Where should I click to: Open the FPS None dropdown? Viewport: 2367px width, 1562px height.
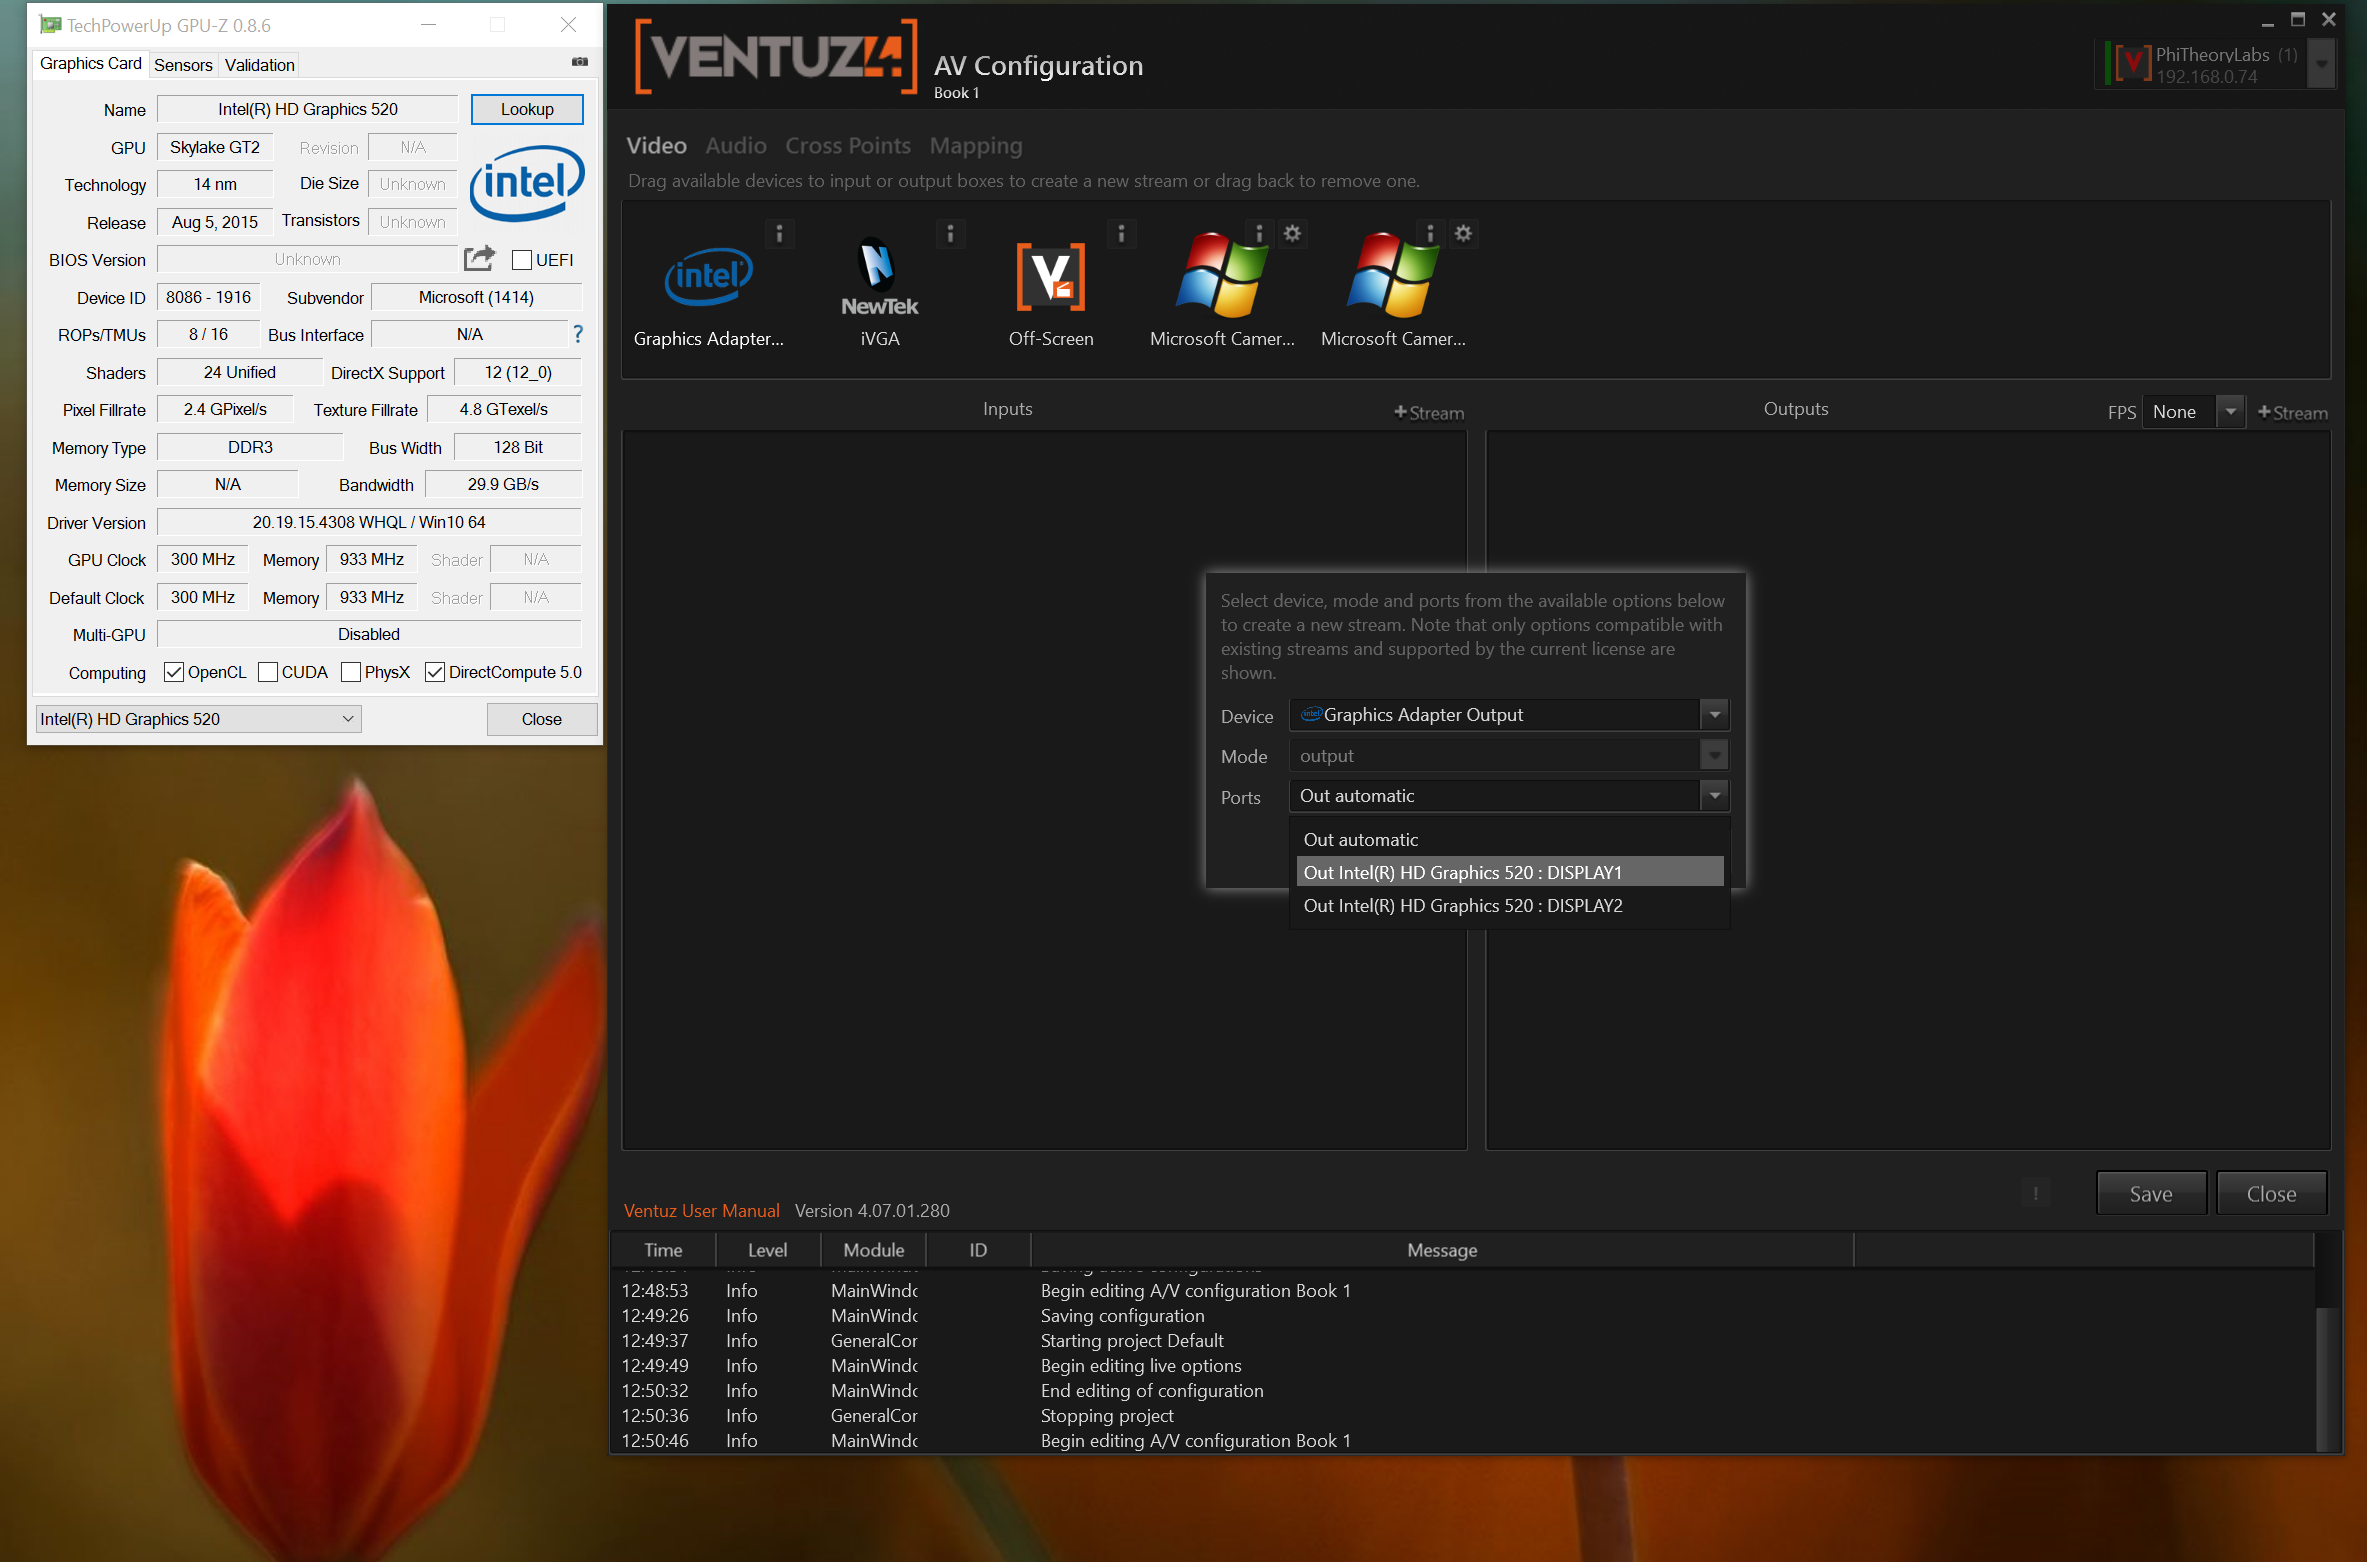(x=2230, y=412)
